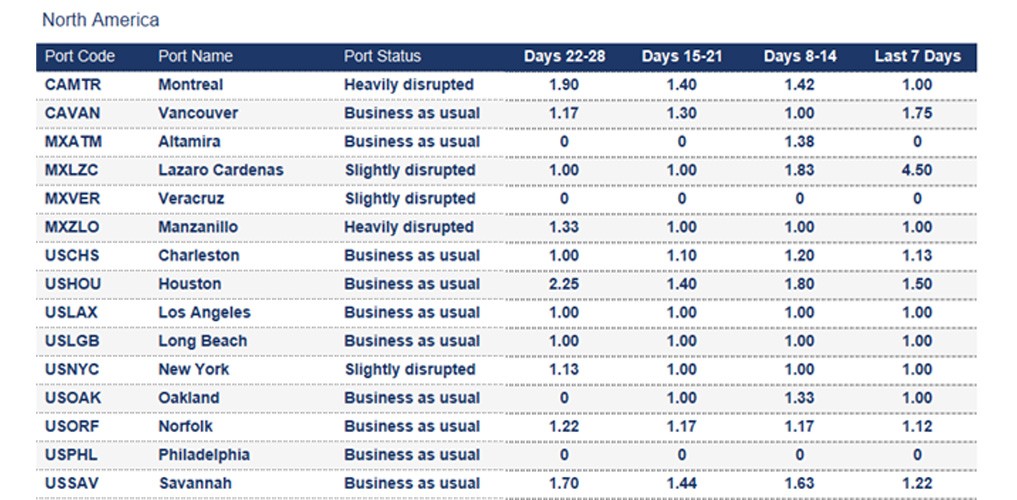Click the Port Code column header
This screenshot has height=500, width=1017.
[x=80, y=57]
